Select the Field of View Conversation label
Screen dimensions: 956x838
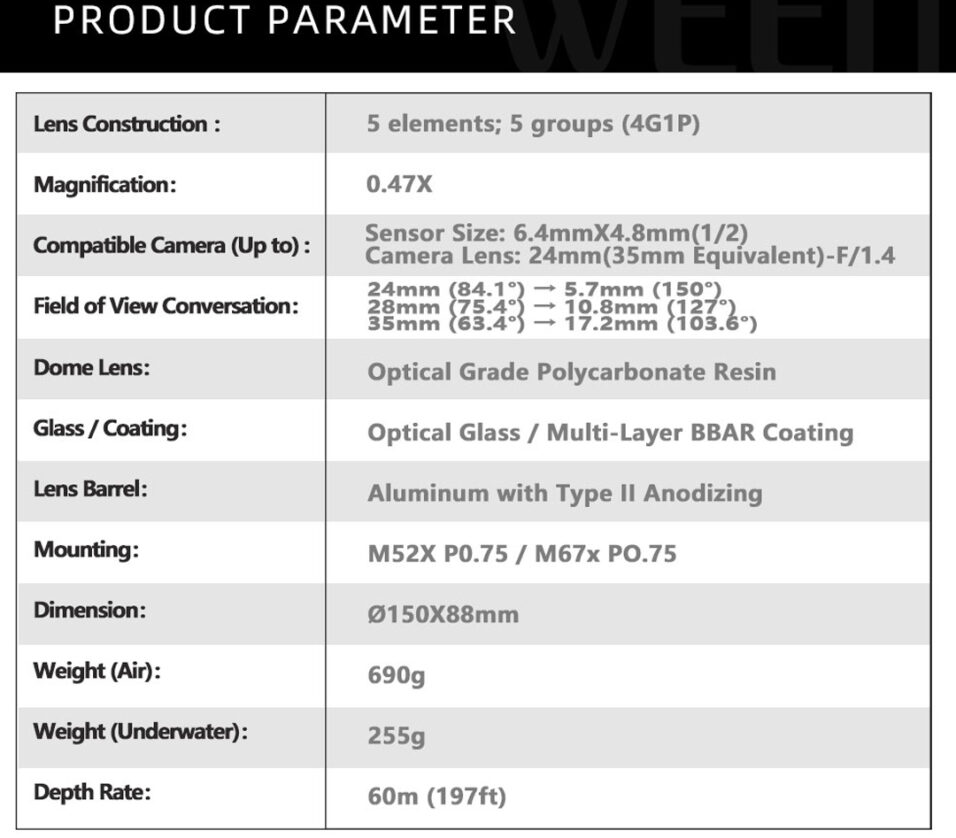coord(166,306)
